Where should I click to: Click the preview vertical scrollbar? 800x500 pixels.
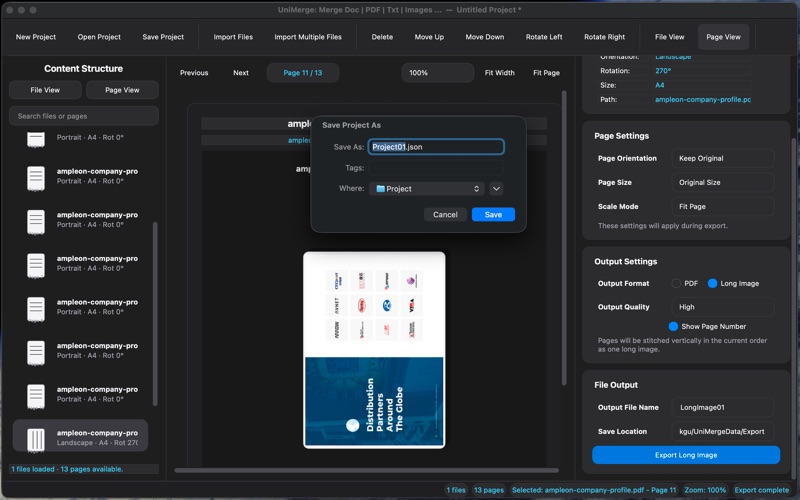[x=564, y=238]
